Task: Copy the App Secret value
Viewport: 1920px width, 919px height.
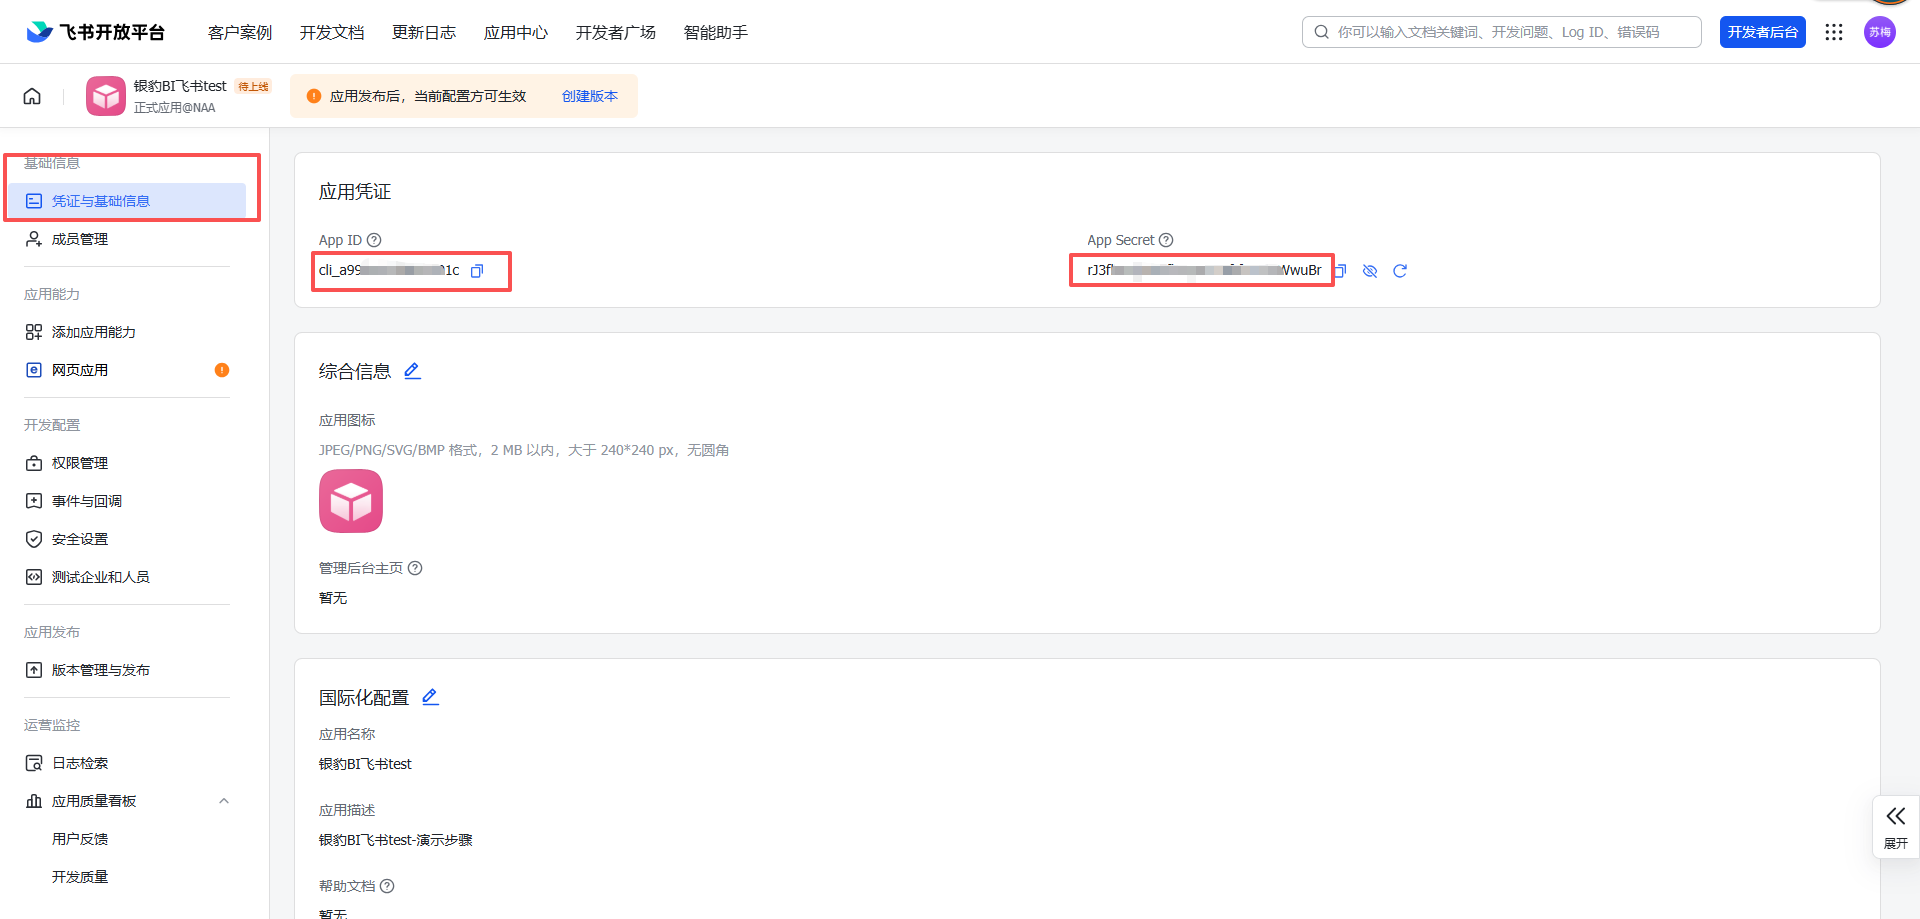Action: (1341, 271)
